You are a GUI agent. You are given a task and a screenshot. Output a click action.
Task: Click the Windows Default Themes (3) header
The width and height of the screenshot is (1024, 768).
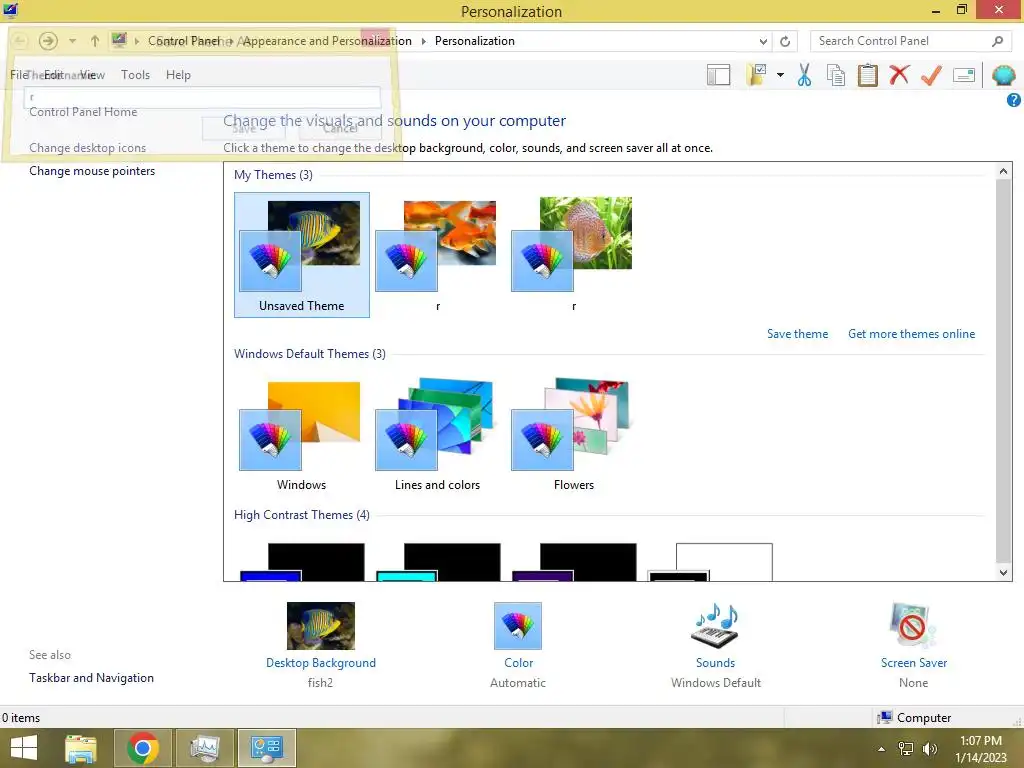(310, 354)
